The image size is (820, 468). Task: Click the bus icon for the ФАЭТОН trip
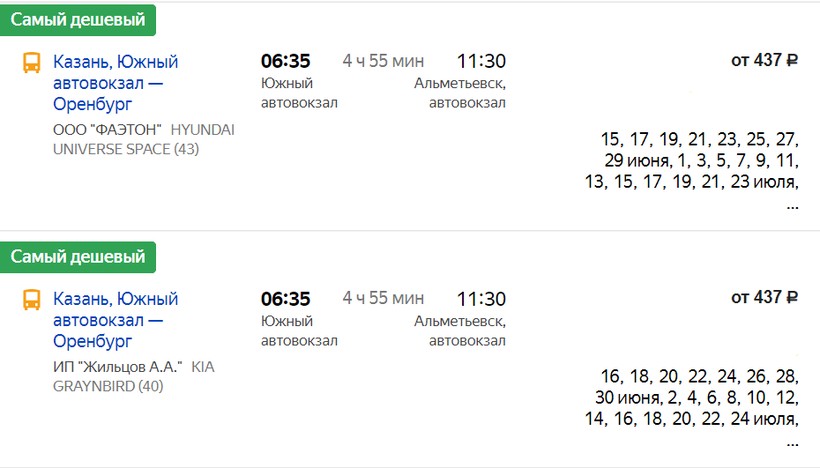[x=33, y=63]
